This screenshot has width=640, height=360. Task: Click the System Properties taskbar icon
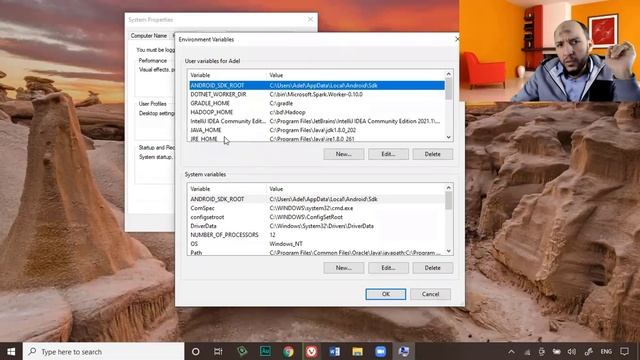click(x=404, y=351)
